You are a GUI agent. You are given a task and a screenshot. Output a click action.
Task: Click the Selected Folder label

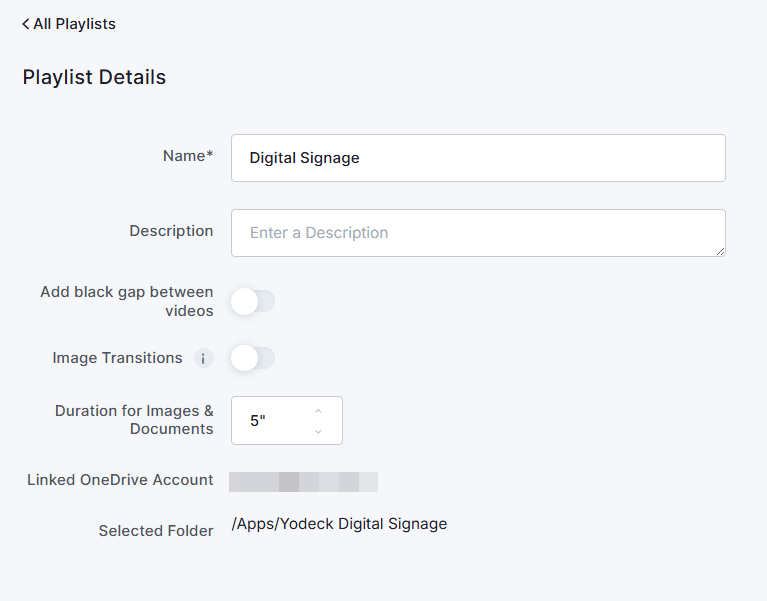coord(156,531)
